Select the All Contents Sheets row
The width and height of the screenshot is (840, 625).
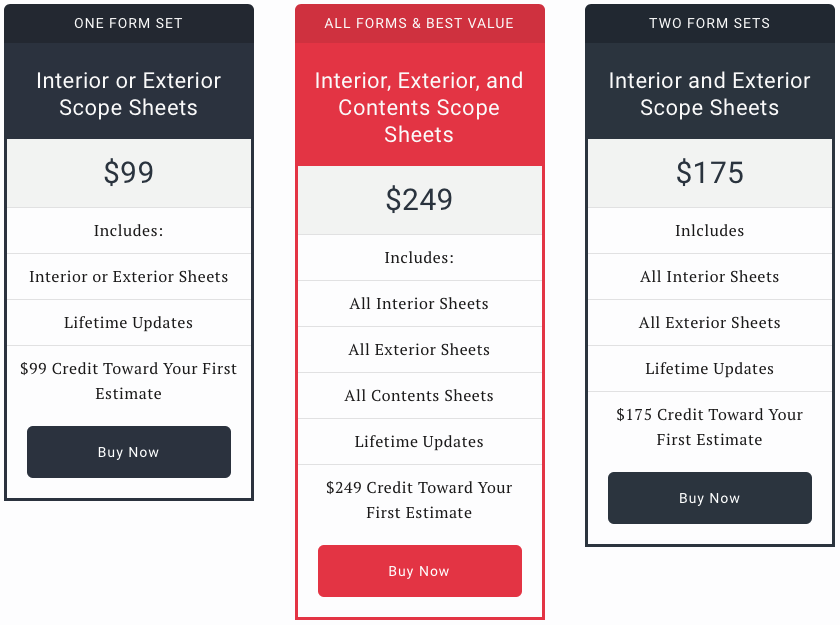(x=419, y=396)
